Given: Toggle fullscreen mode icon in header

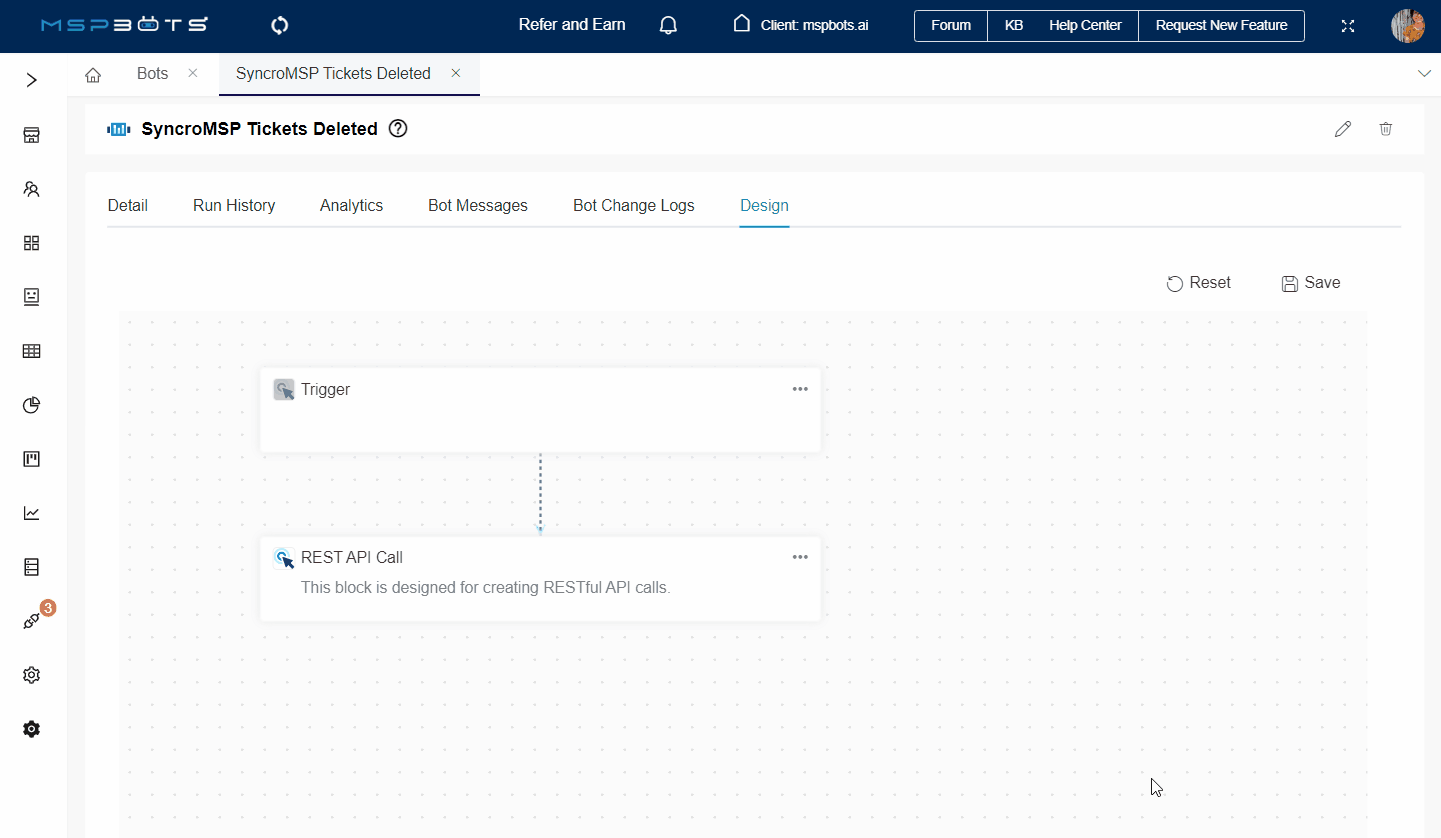Looking at the screenshot, I should pyautogui.click(x=1348, y=26).
